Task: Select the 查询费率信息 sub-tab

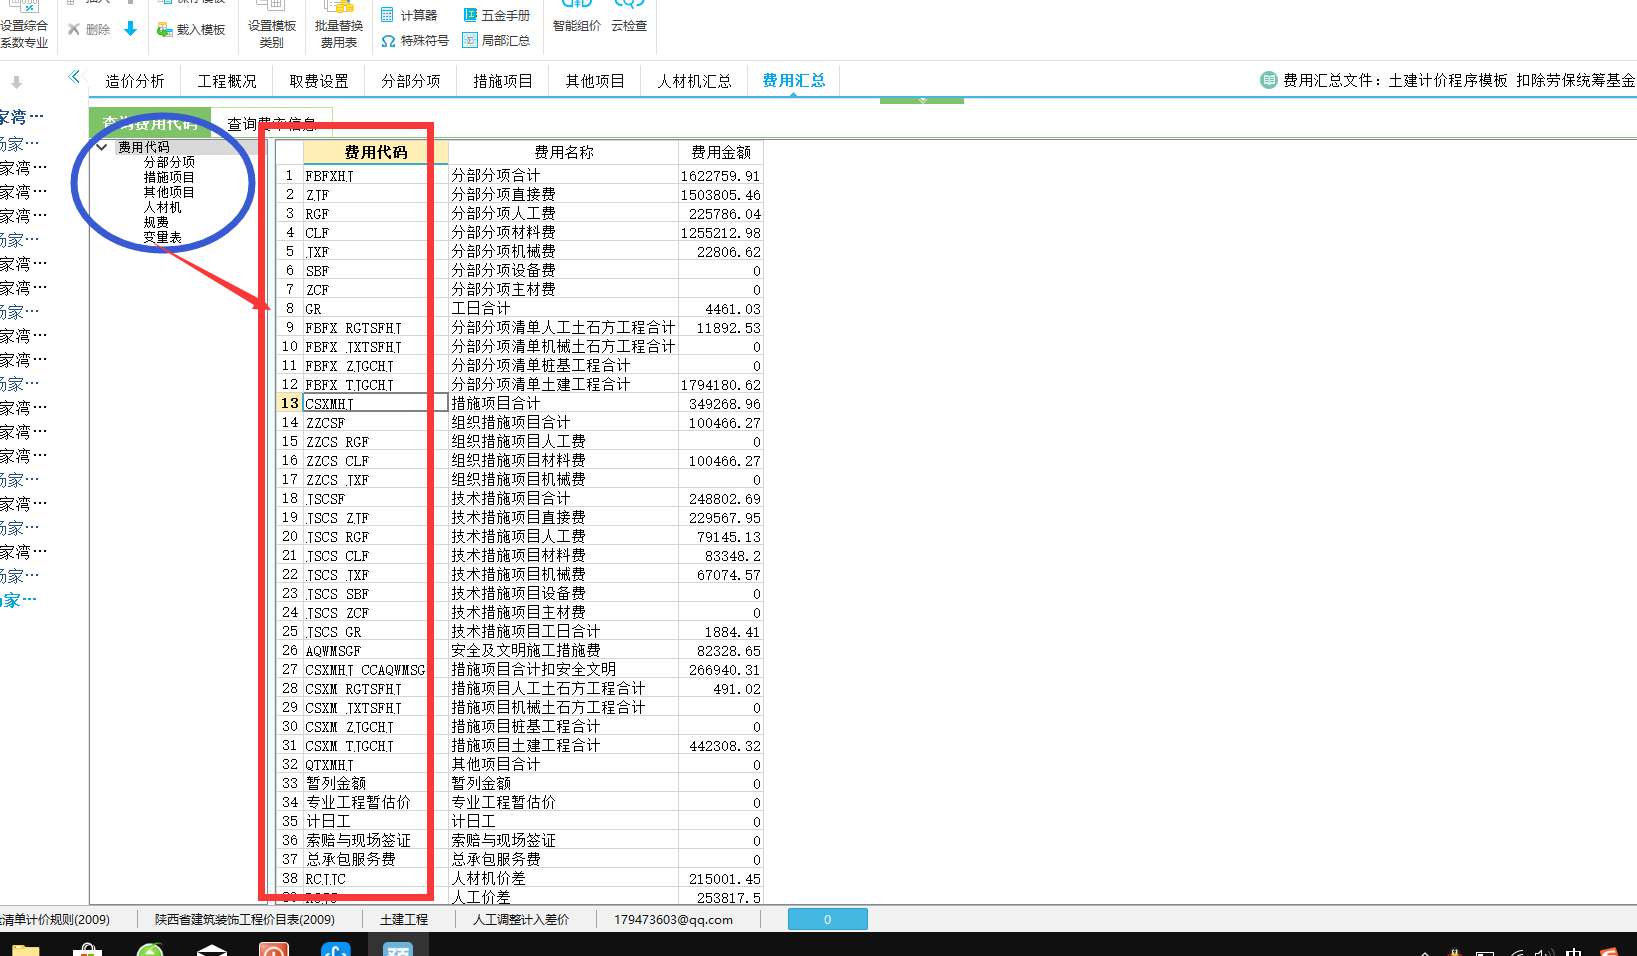Action: point(272,123)
